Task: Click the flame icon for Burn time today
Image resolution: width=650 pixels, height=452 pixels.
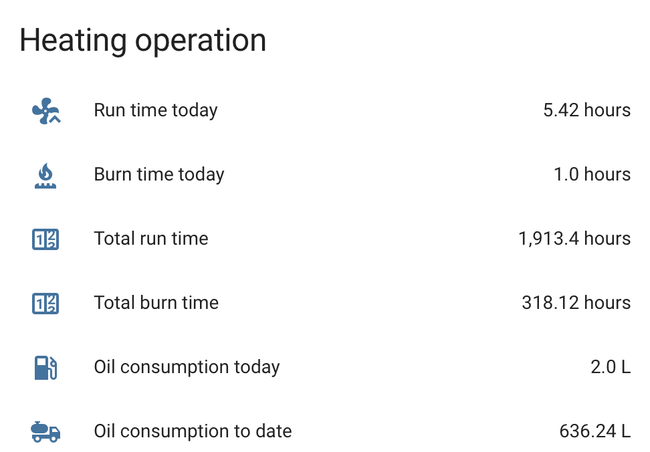Action: (x=46, y=175)
